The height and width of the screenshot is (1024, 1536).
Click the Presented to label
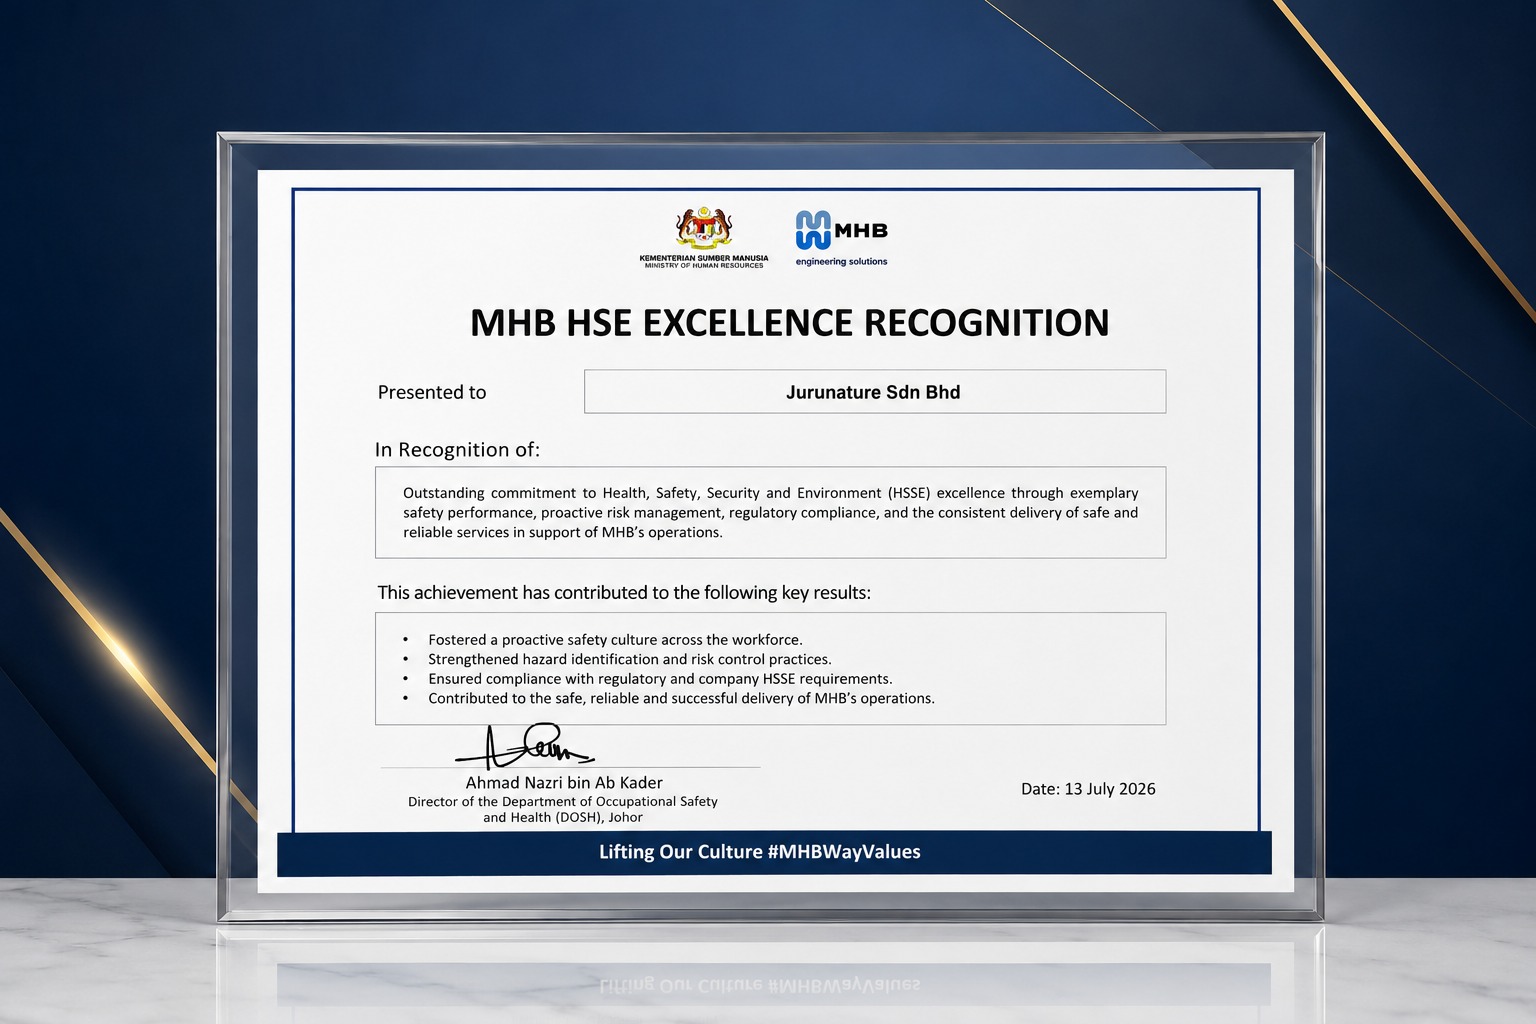tap(432, 392)
